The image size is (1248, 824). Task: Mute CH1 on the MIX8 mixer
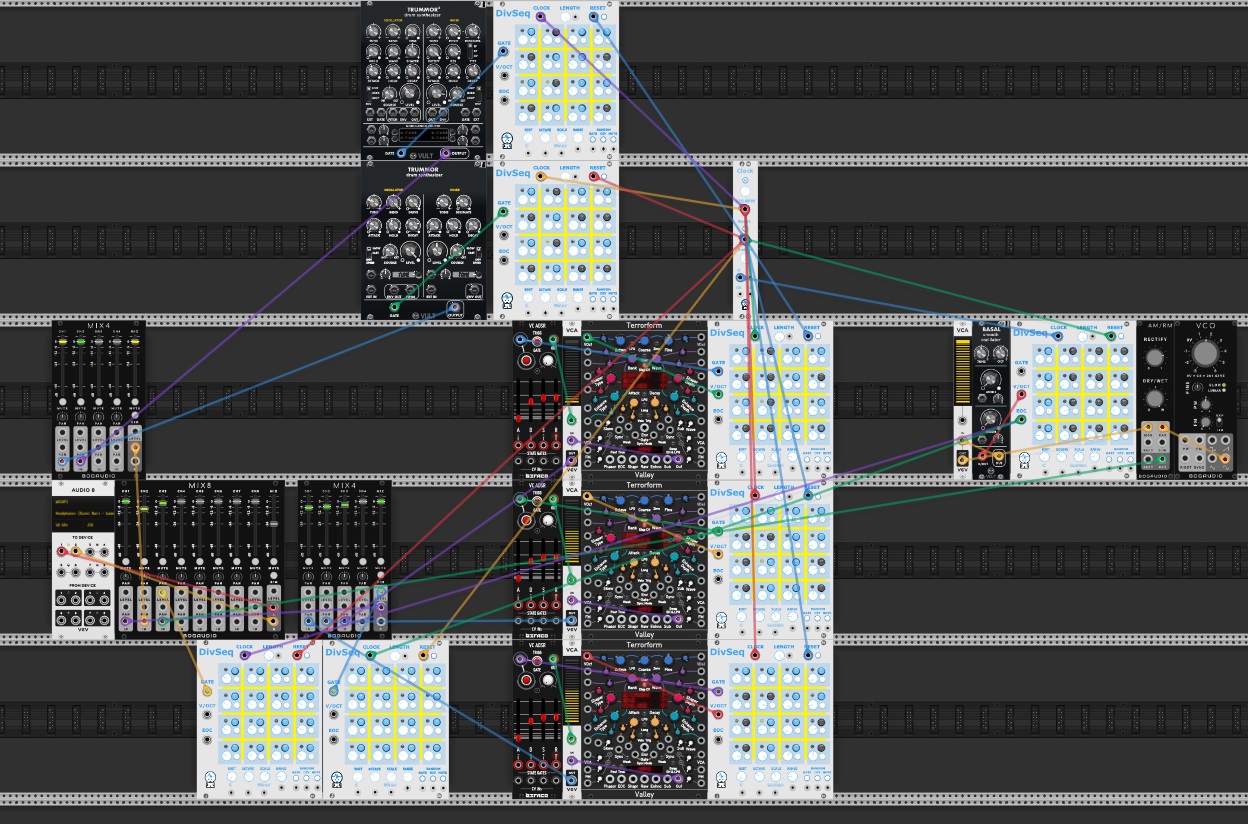click(126, 562)
